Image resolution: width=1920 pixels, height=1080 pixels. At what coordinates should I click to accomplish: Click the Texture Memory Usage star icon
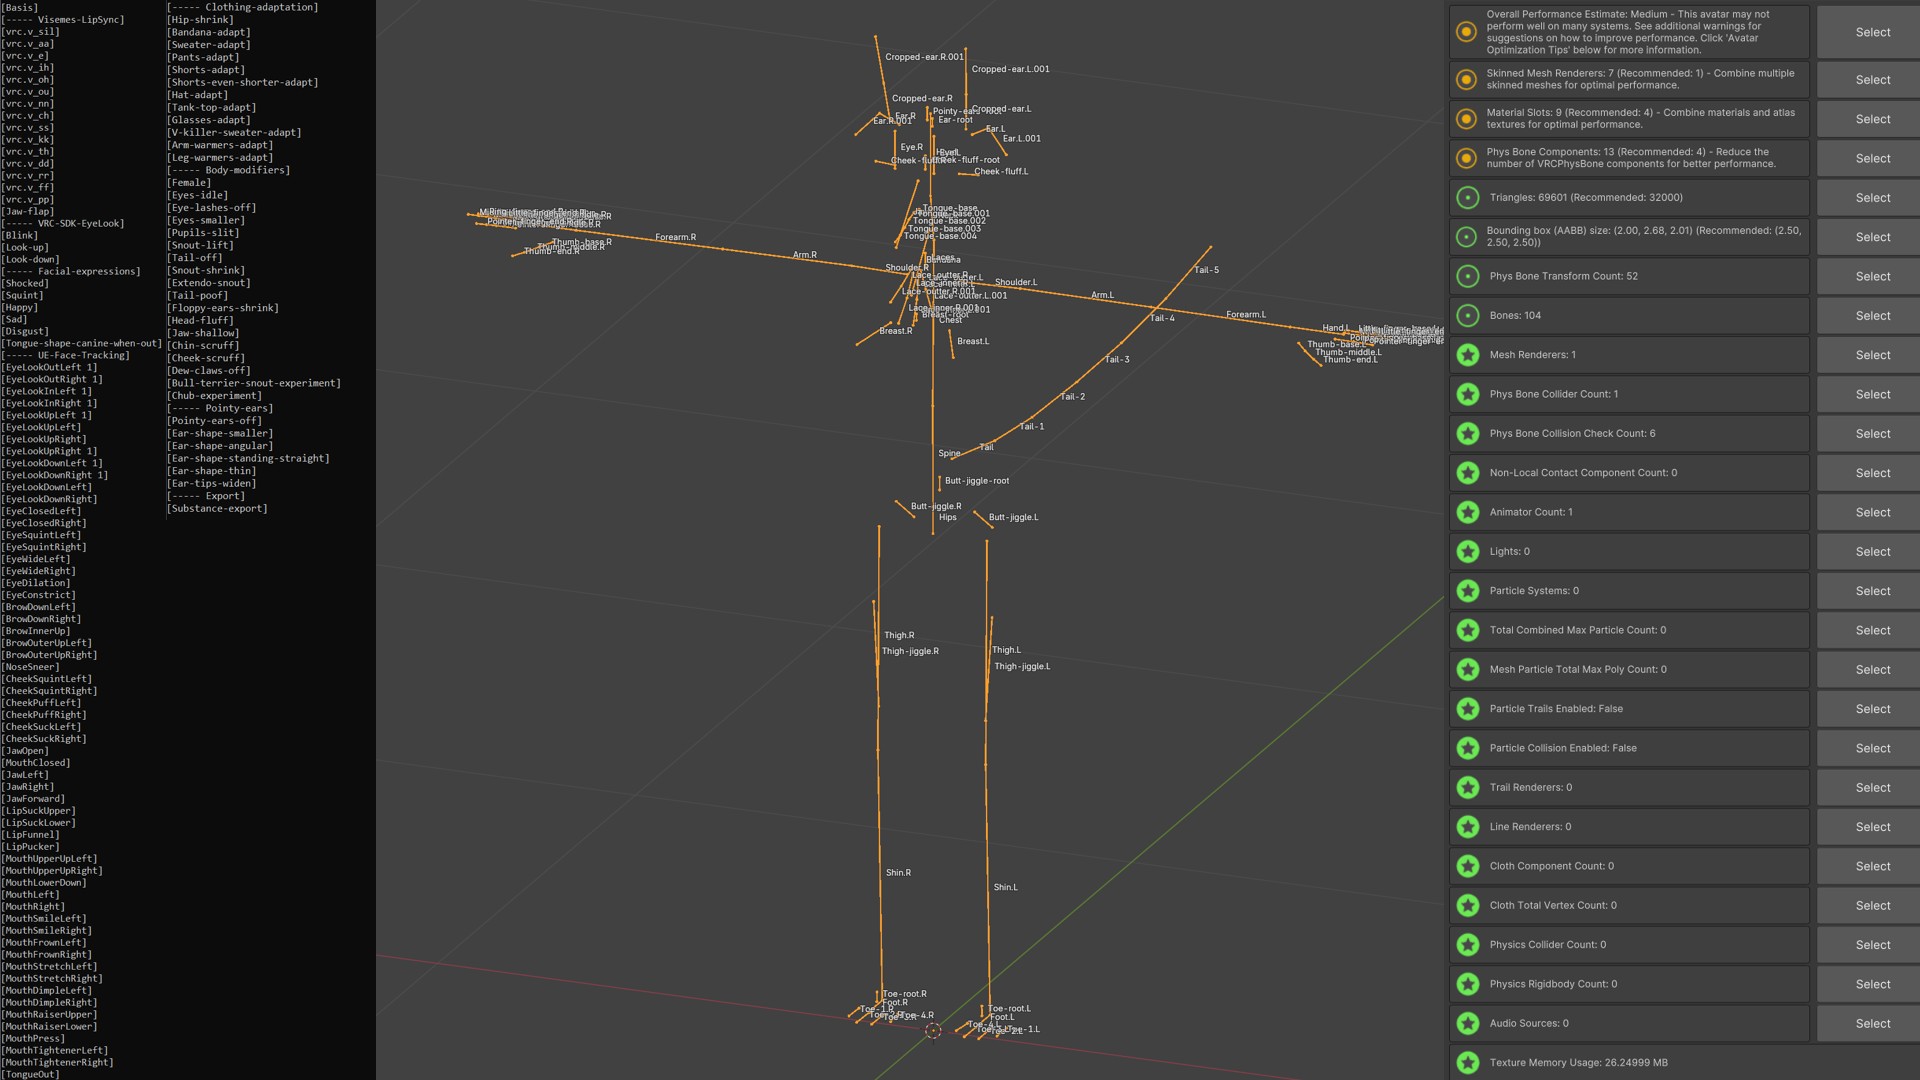(x=1467, y=1062)
